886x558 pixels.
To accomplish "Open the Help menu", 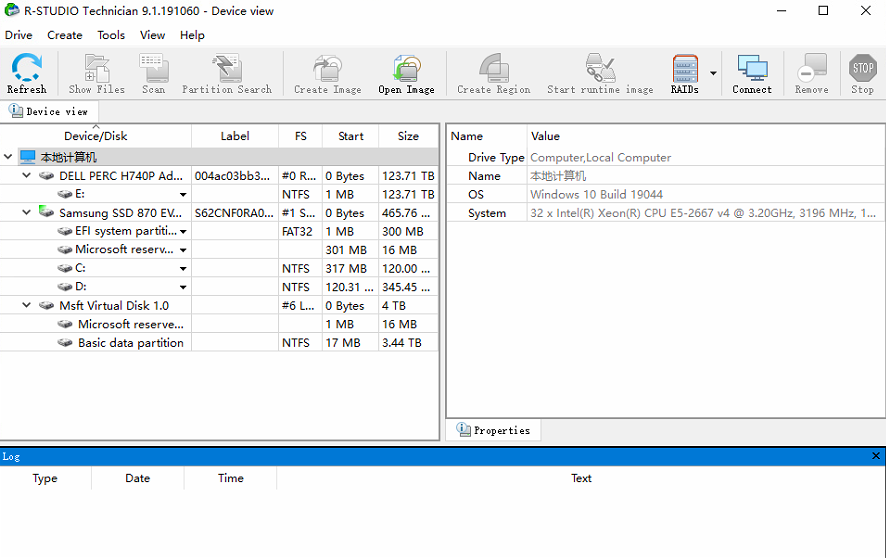I will coord(192,35).
